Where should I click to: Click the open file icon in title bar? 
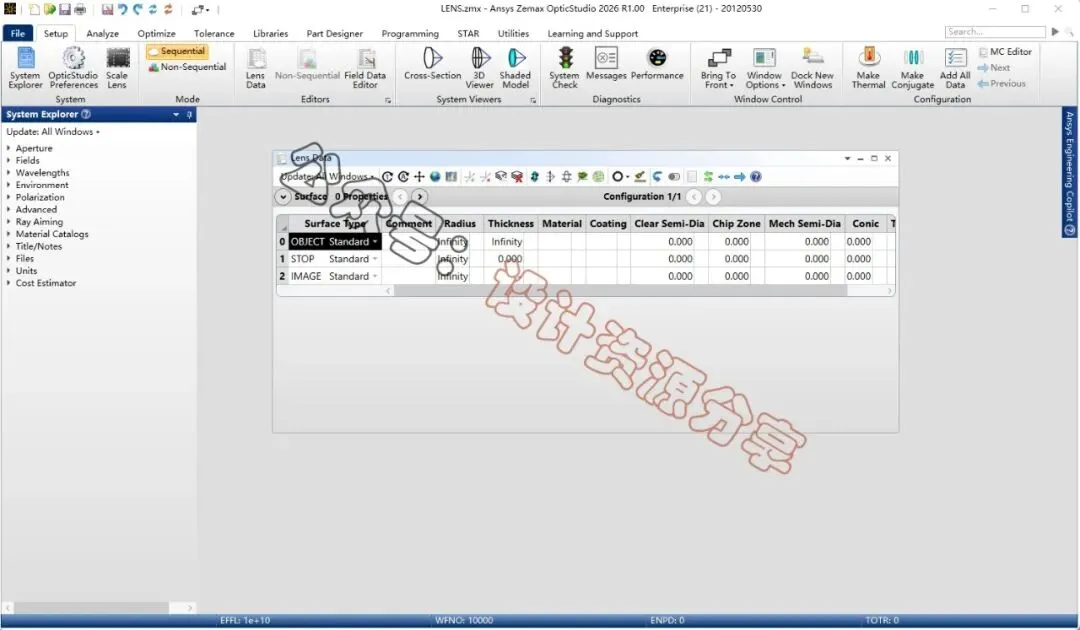click(x=50, y=9)
